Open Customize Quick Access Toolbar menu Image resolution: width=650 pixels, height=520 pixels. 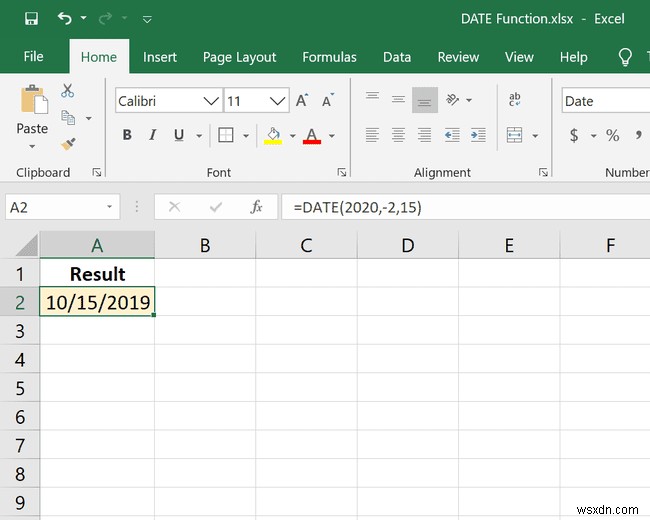click(x=147, y=19)
